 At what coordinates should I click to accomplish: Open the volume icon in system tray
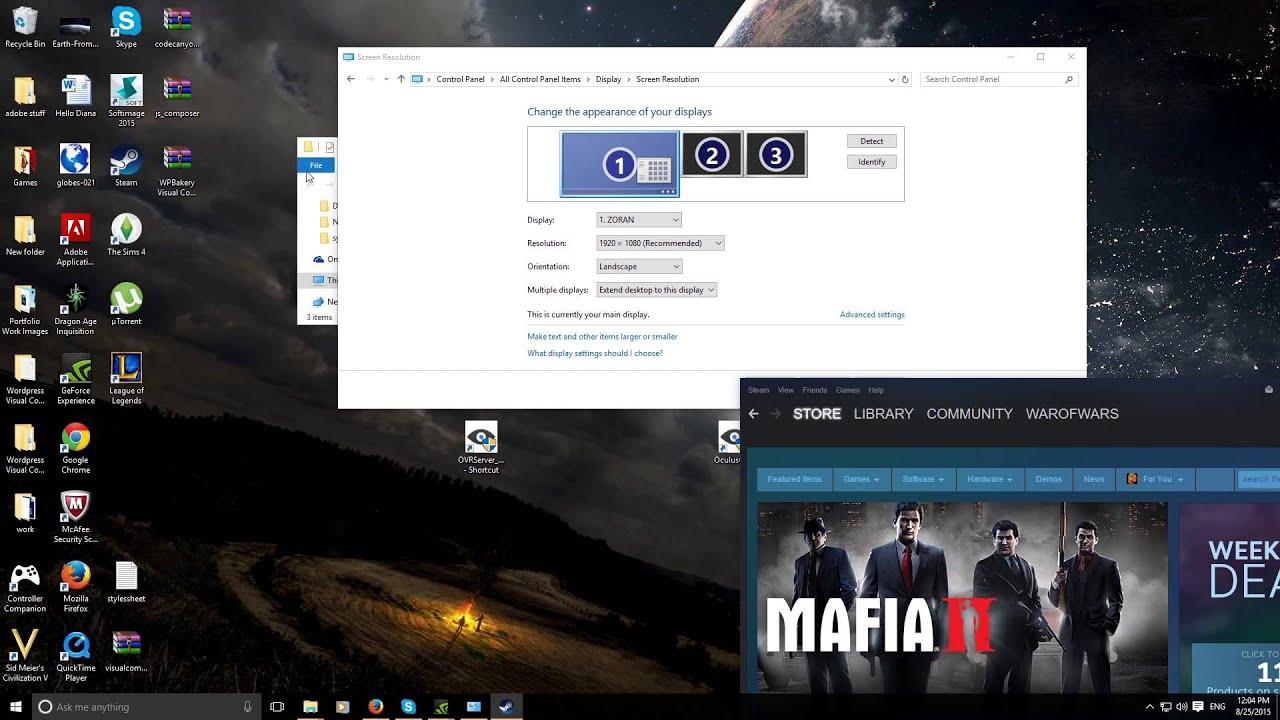click(x=1182, y=706)
